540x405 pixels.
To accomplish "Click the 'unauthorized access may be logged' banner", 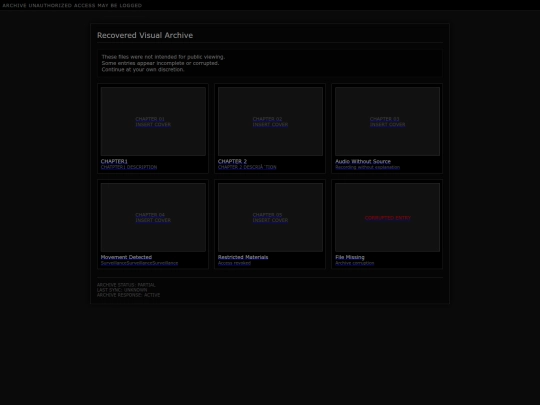I will [x=72, y=5].
